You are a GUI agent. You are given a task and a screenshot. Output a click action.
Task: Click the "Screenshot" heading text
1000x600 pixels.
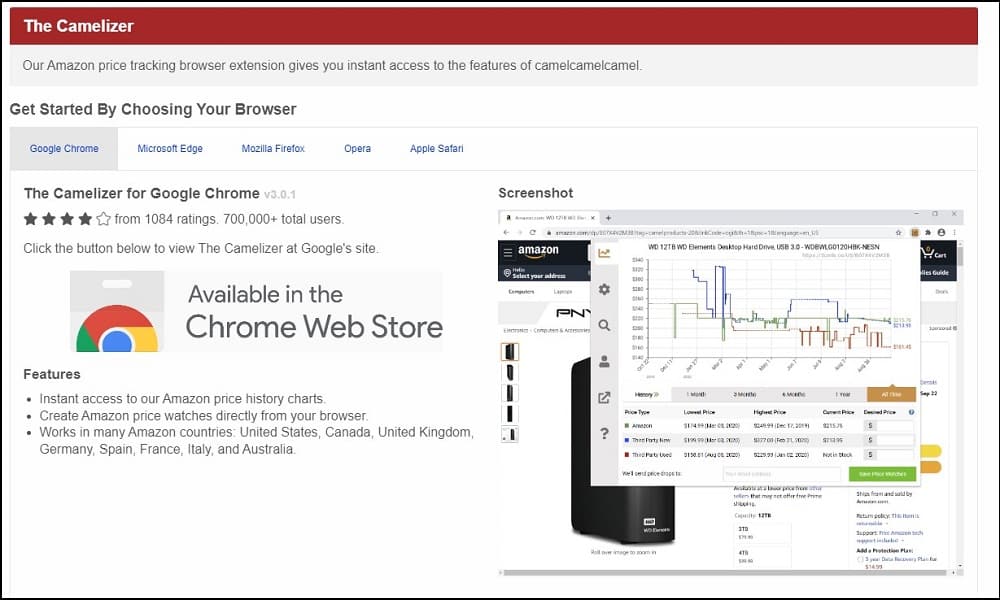coord(536,193)
